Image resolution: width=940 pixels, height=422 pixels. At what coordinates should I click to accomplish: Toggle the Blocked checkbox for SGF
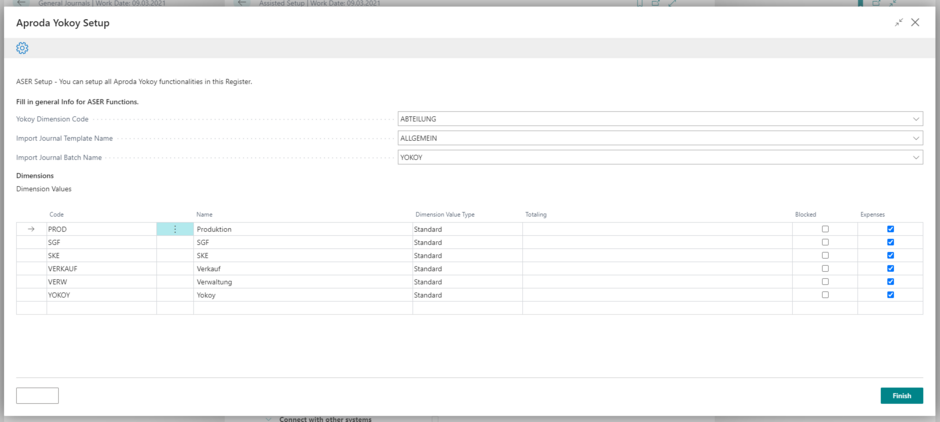coord(825,242)
